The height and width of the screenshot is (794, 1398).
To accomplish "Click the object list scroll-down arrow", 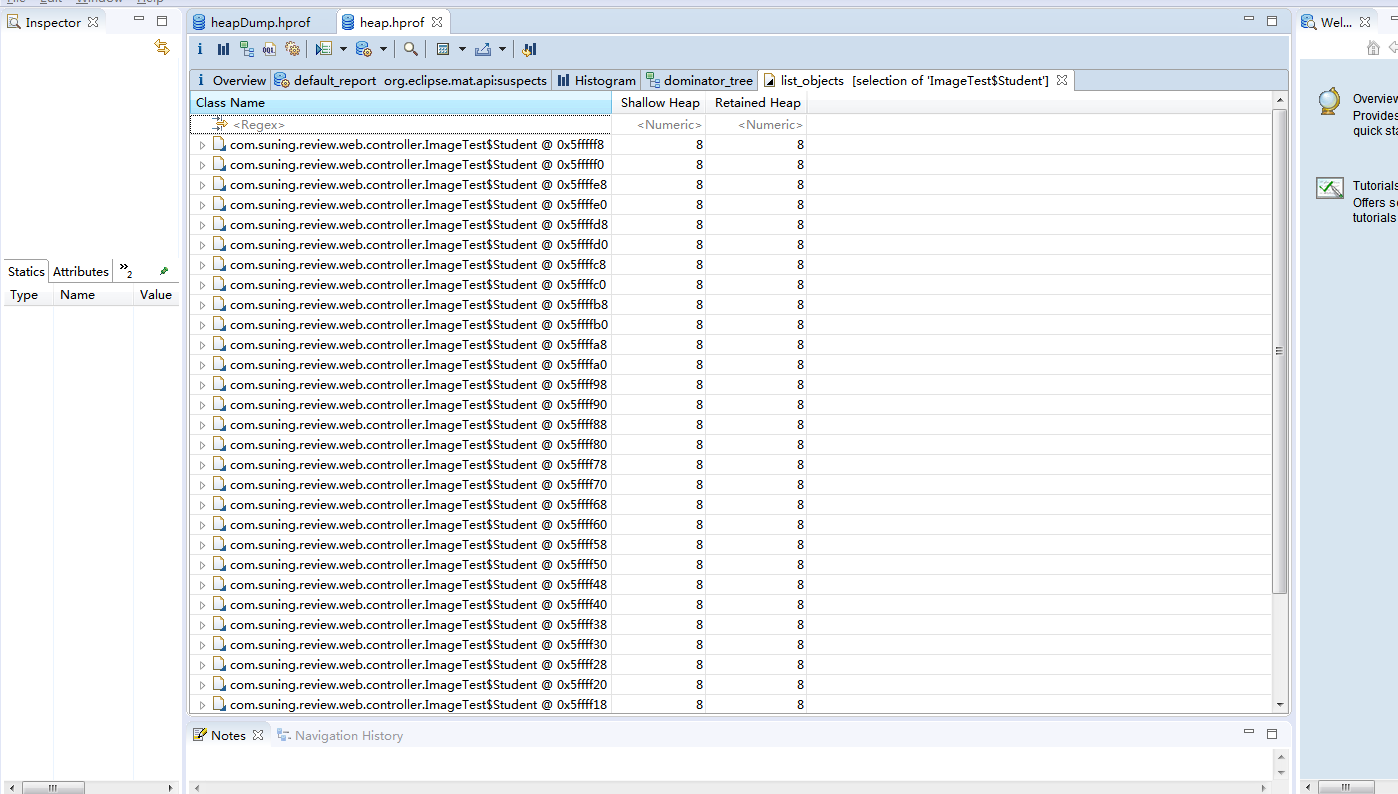I will tap(1280, 704).
